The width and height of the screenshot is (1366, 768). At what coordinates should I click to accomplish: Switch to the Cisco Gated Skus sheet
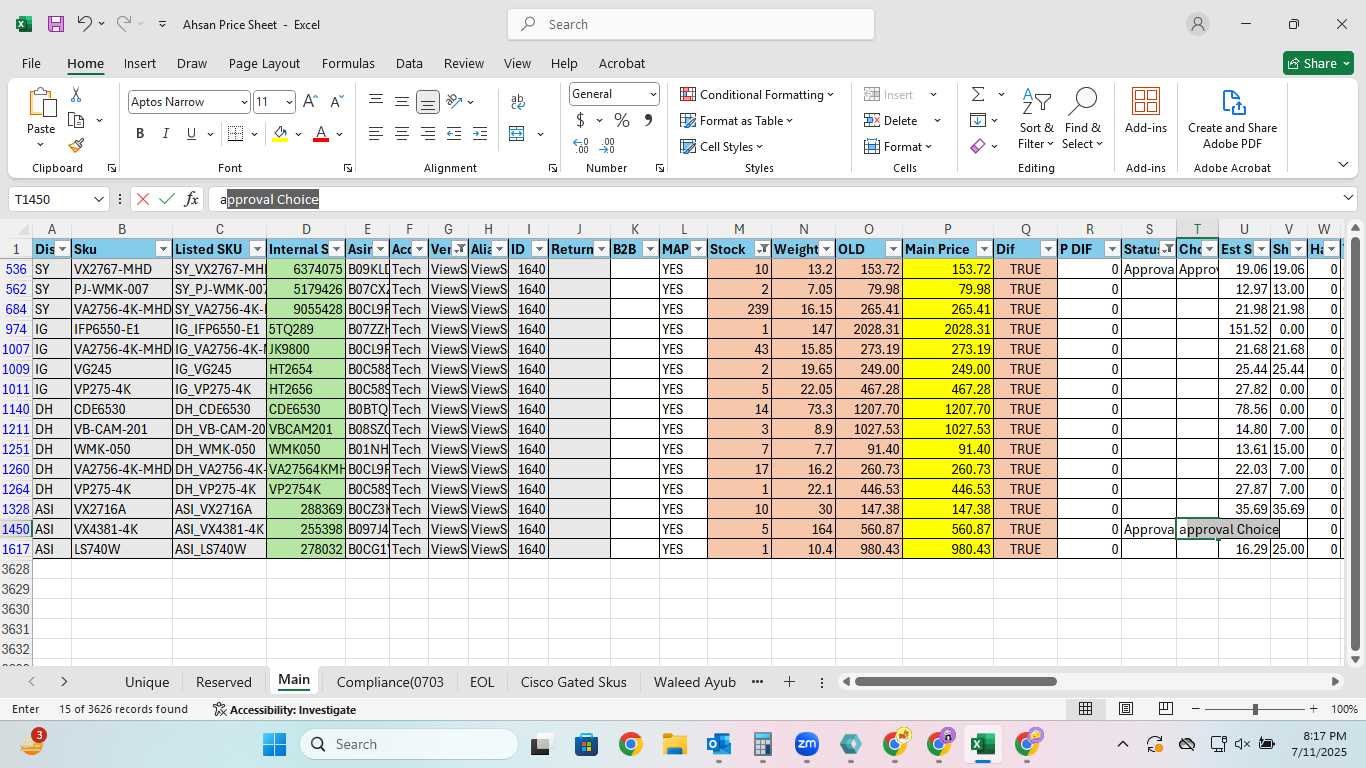573,682
